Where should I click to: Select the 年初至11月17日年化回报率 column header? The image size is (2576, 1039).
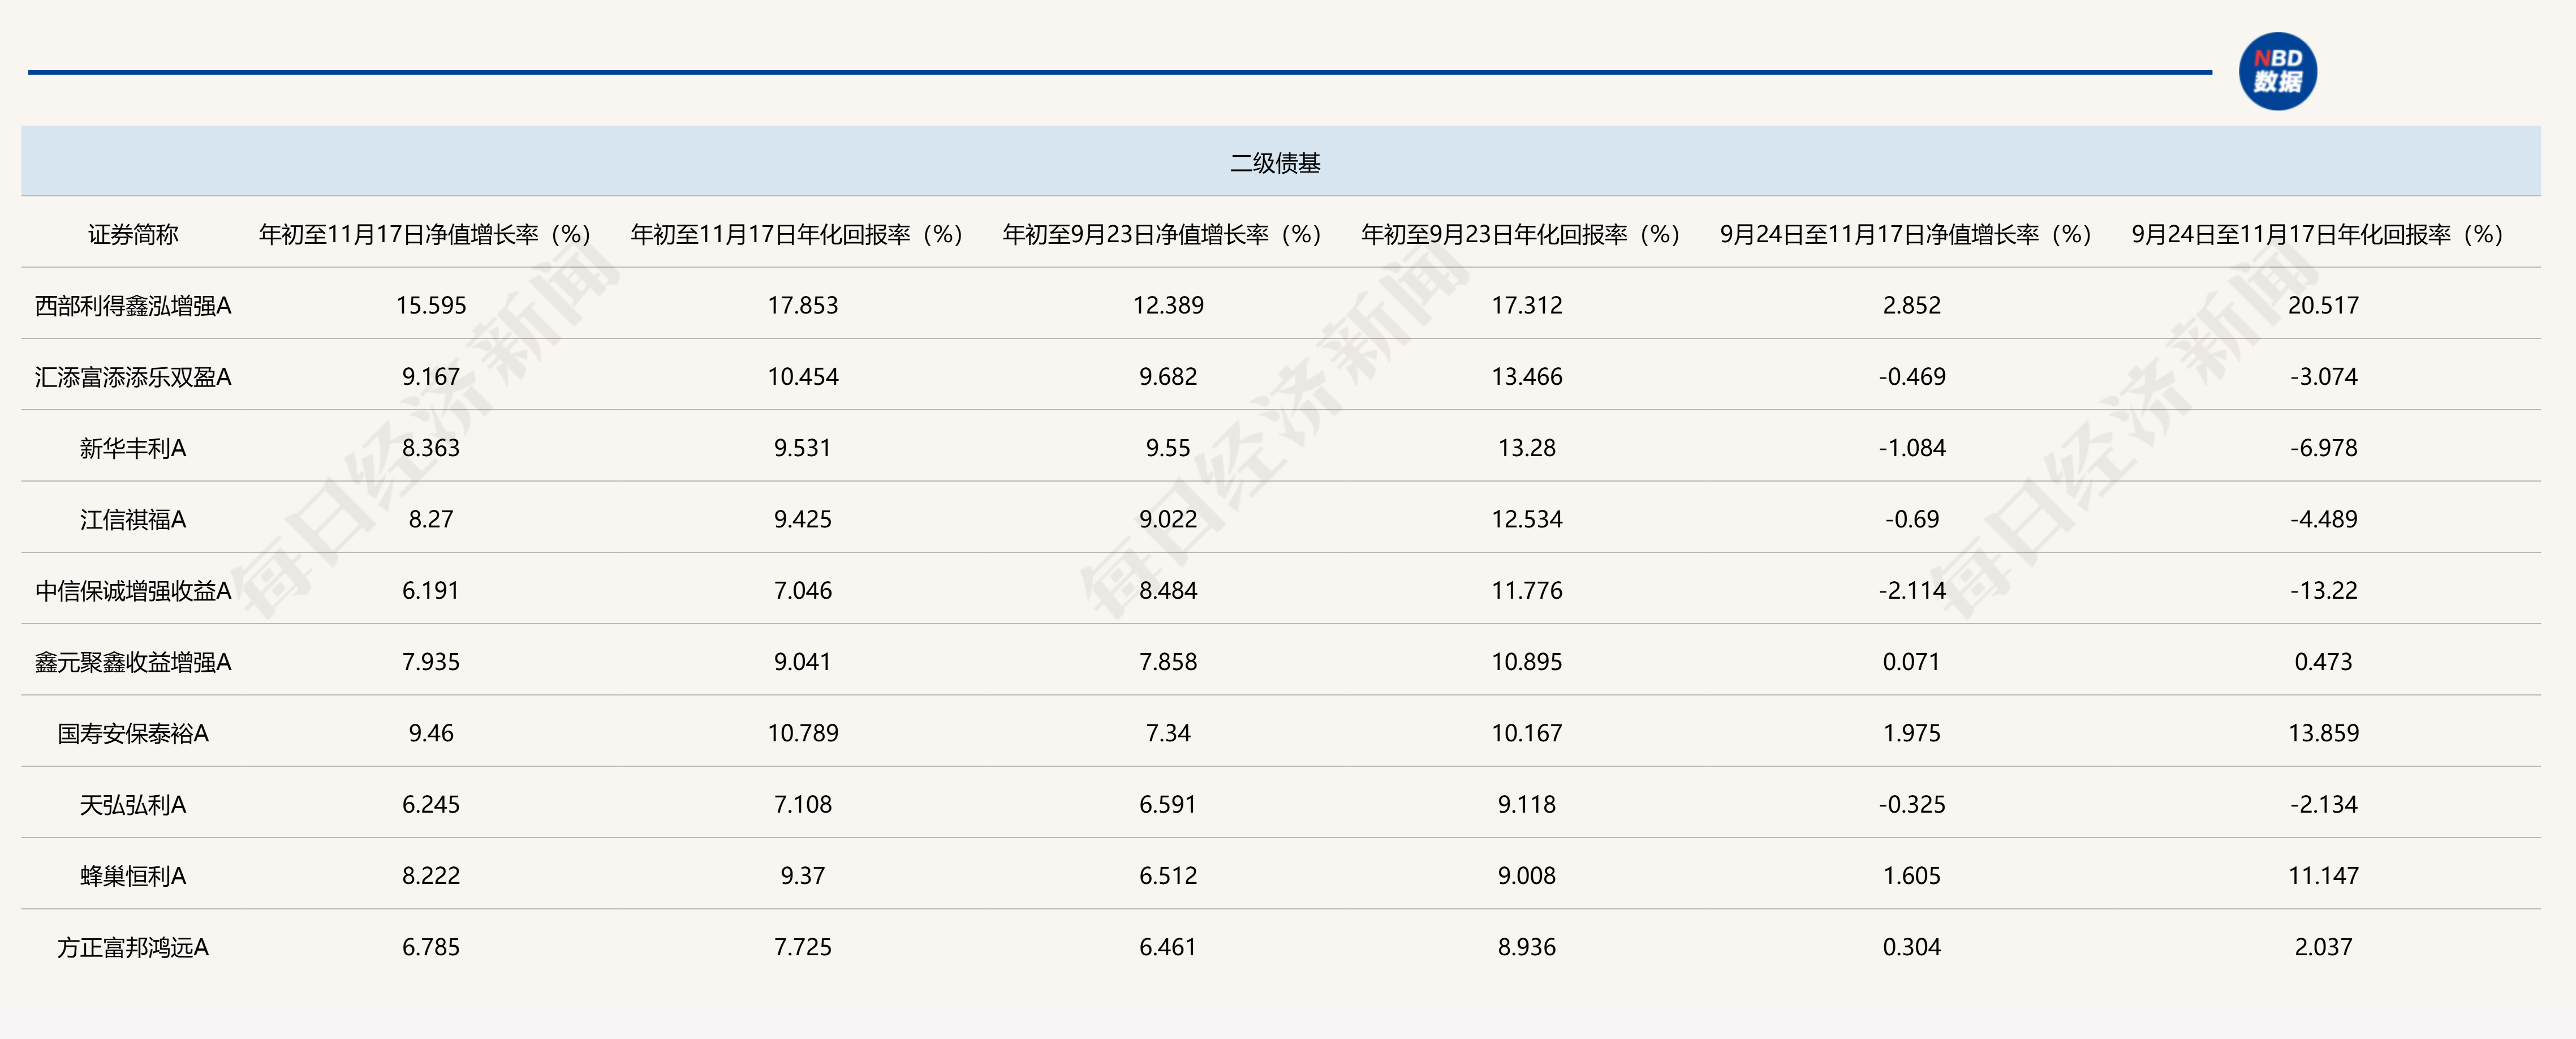(x=797, y=234)
